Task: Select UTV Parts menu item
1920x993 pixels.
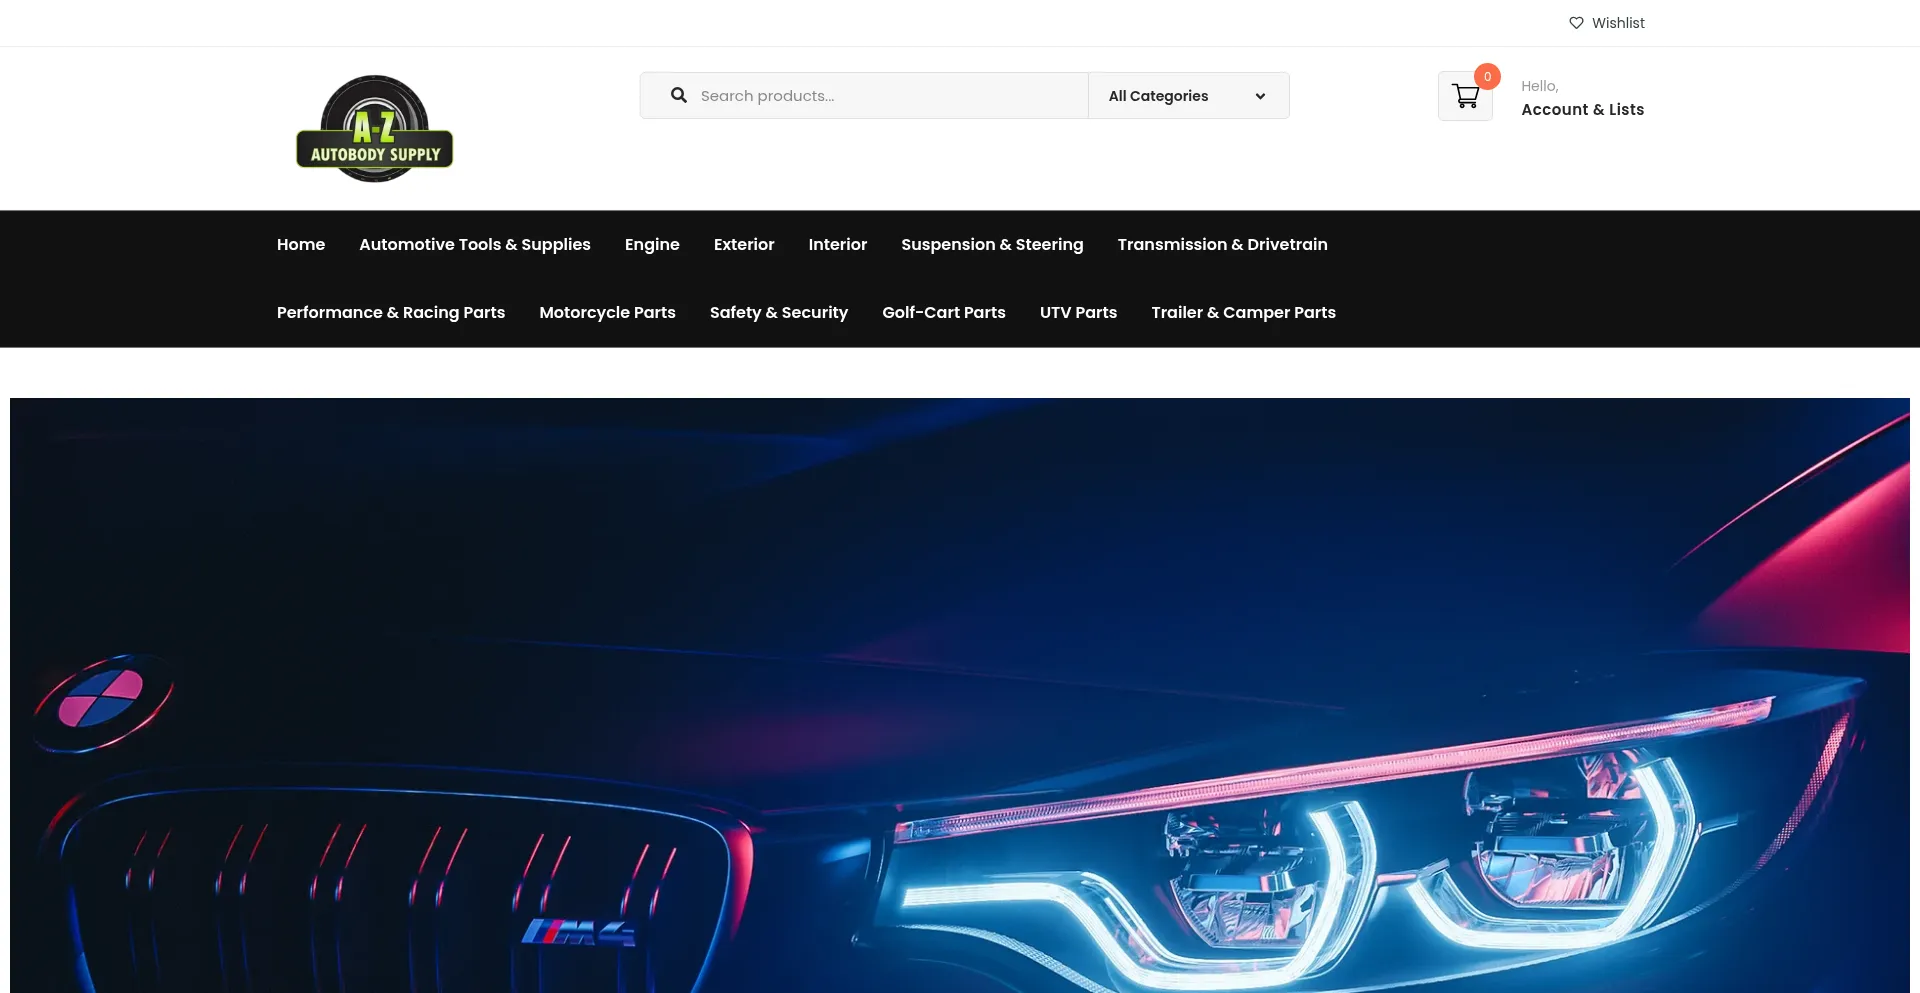Action: tap(1078, 312)
